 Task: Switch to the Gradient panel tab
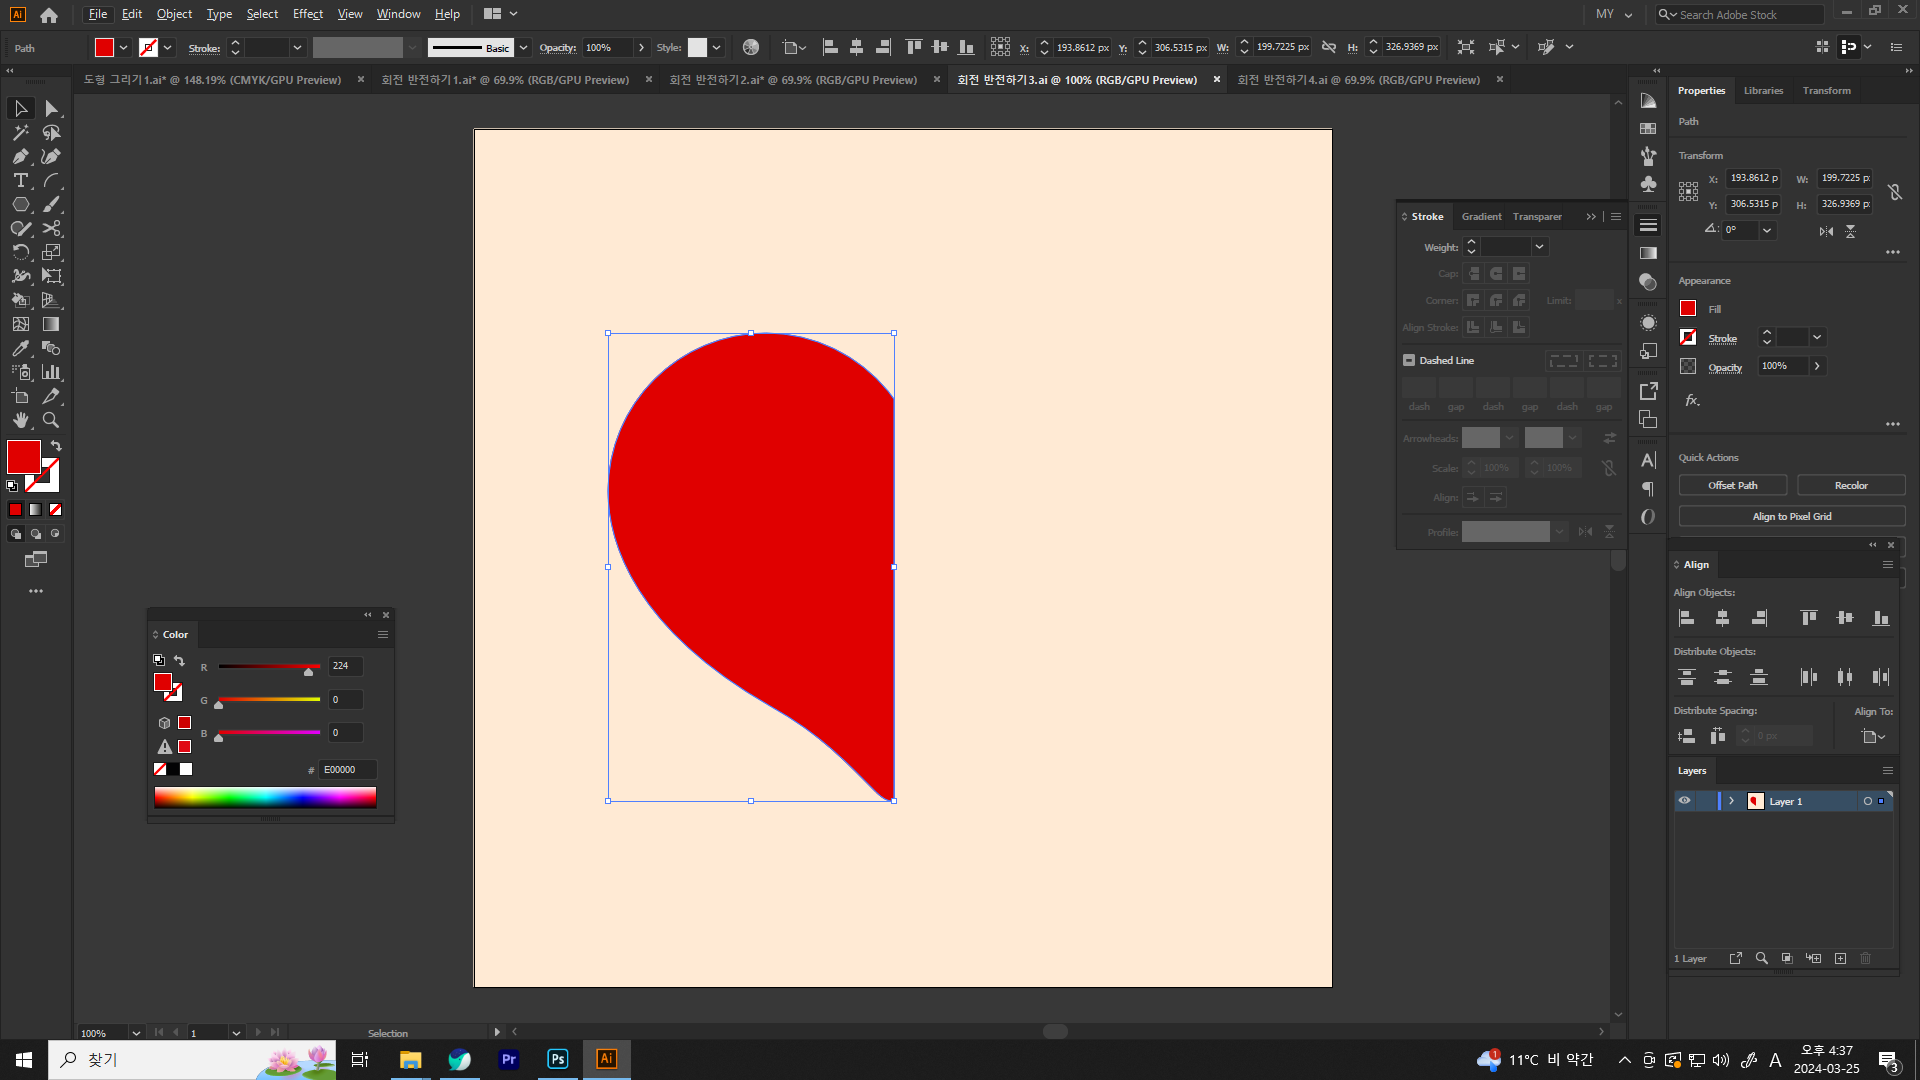click(1480, 216)
